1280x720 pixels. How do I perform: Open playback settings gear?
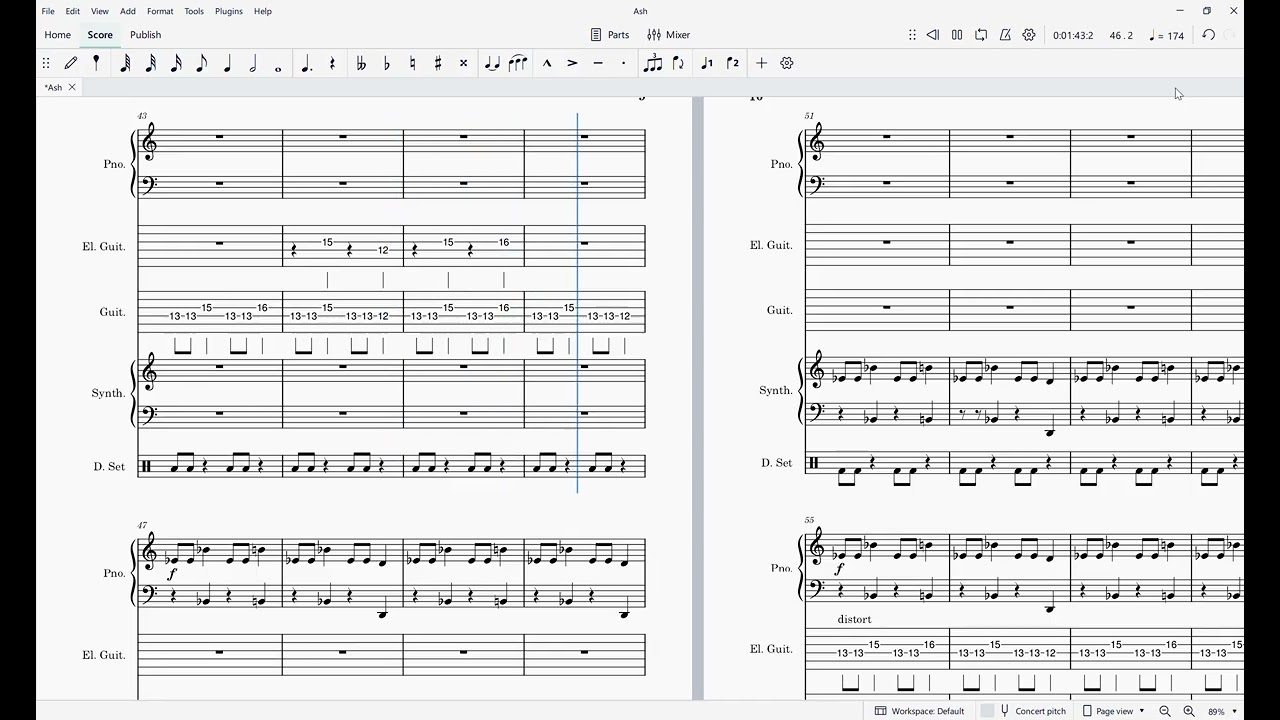[1029, 35]
